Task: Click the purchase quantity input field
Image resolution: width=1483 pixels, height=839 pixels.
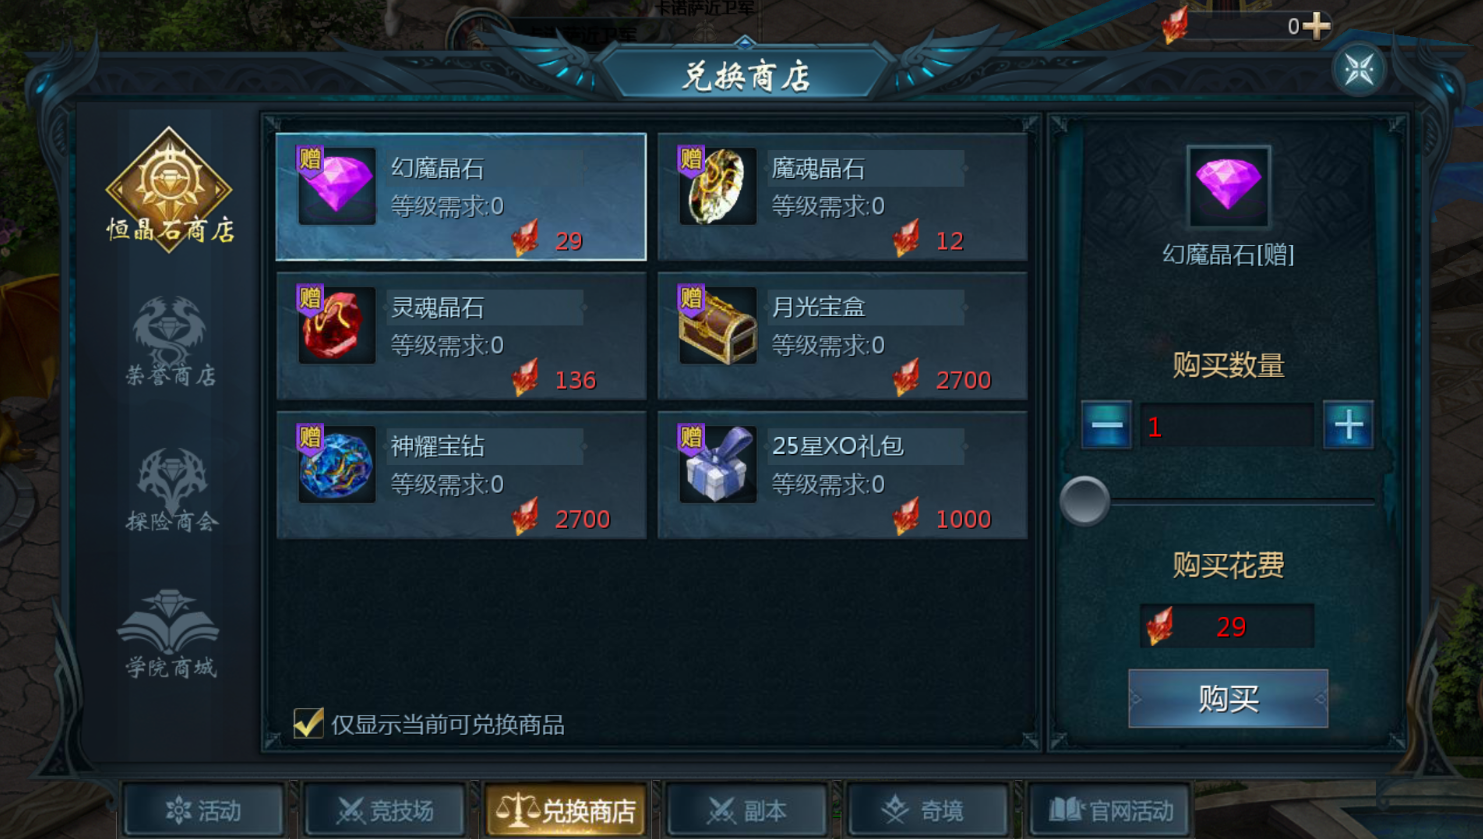Action: pyautogui.click(x=1227, y=426)
